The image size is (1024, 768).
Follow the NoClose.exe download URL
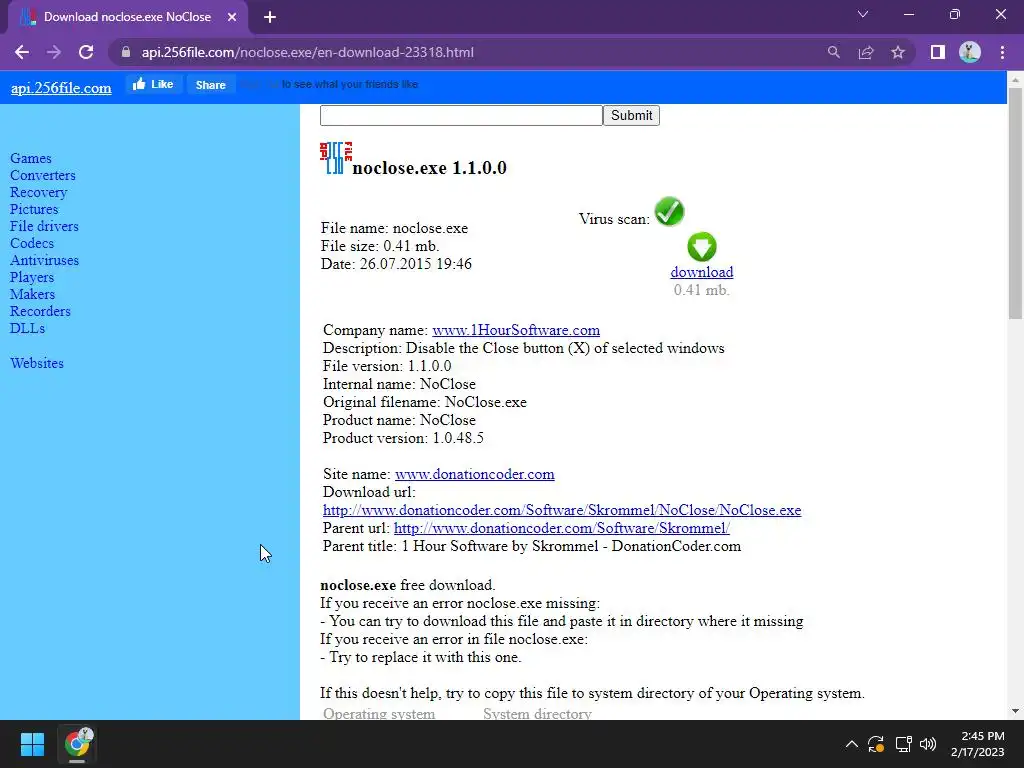(x=562, y=510)
